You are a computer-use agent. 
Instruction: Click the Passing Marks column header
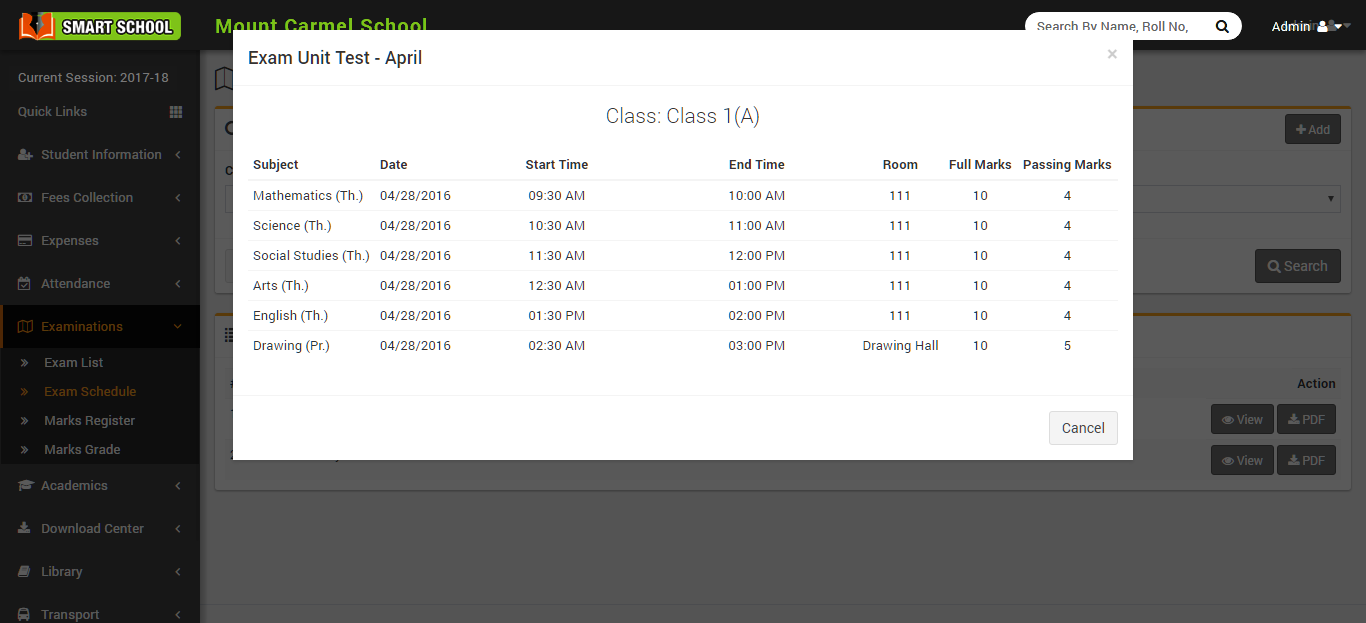pyautogui.click(x=1067, y=165)
